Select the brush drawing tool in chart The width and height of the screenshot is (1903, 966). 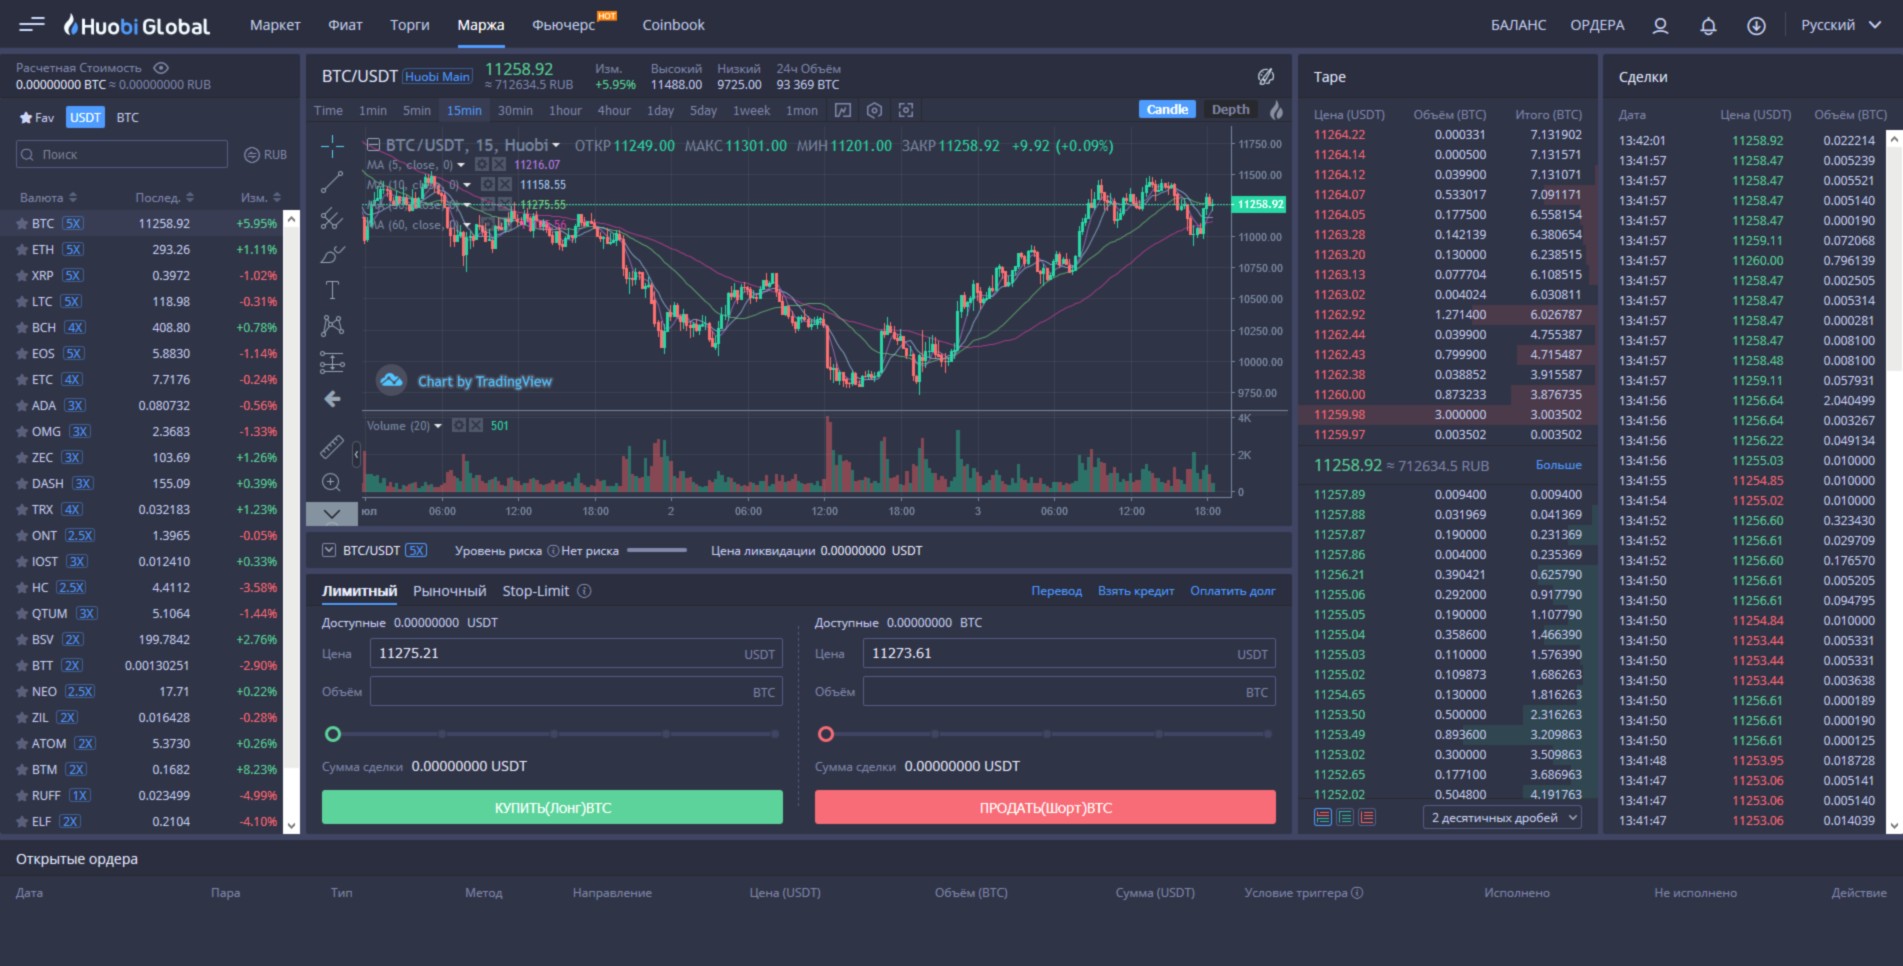pos(332,254)
